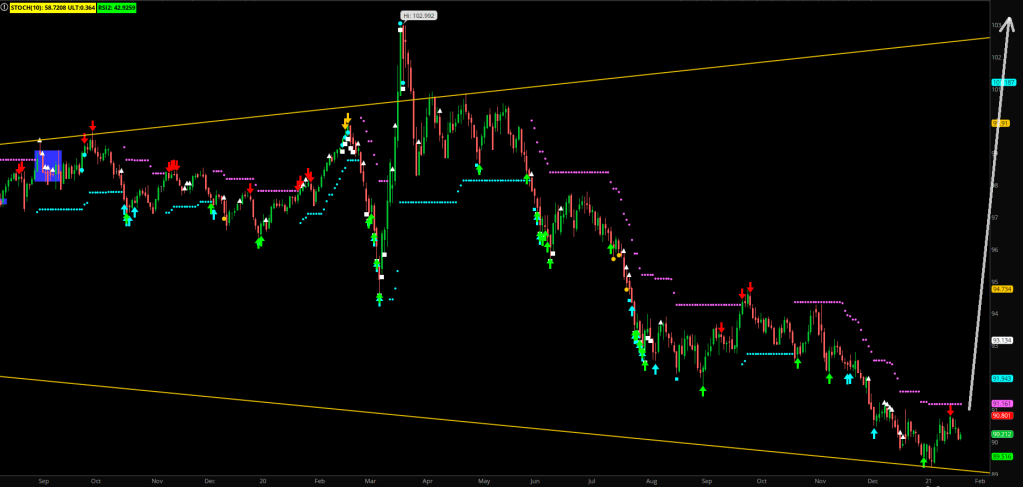The image size is (1023, 487).
Task: Select the cyan 91.943 price axis label
Action: click(1002, 378)
